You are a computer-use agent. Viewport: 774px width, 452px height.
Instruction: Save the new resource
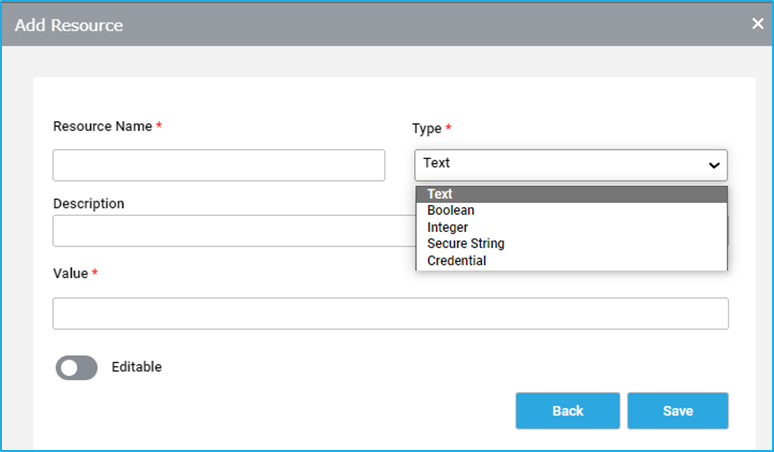tap(678, 411)
